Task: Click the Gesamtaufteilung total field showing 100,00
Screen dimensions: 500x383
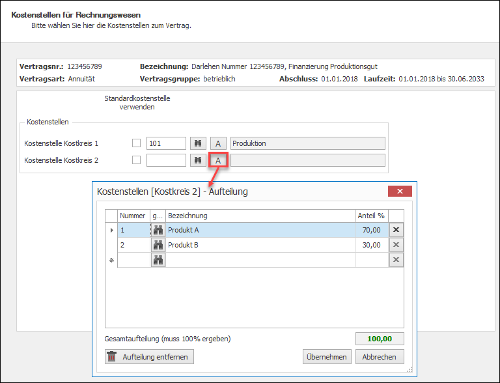Action: [x=379, y=339]
